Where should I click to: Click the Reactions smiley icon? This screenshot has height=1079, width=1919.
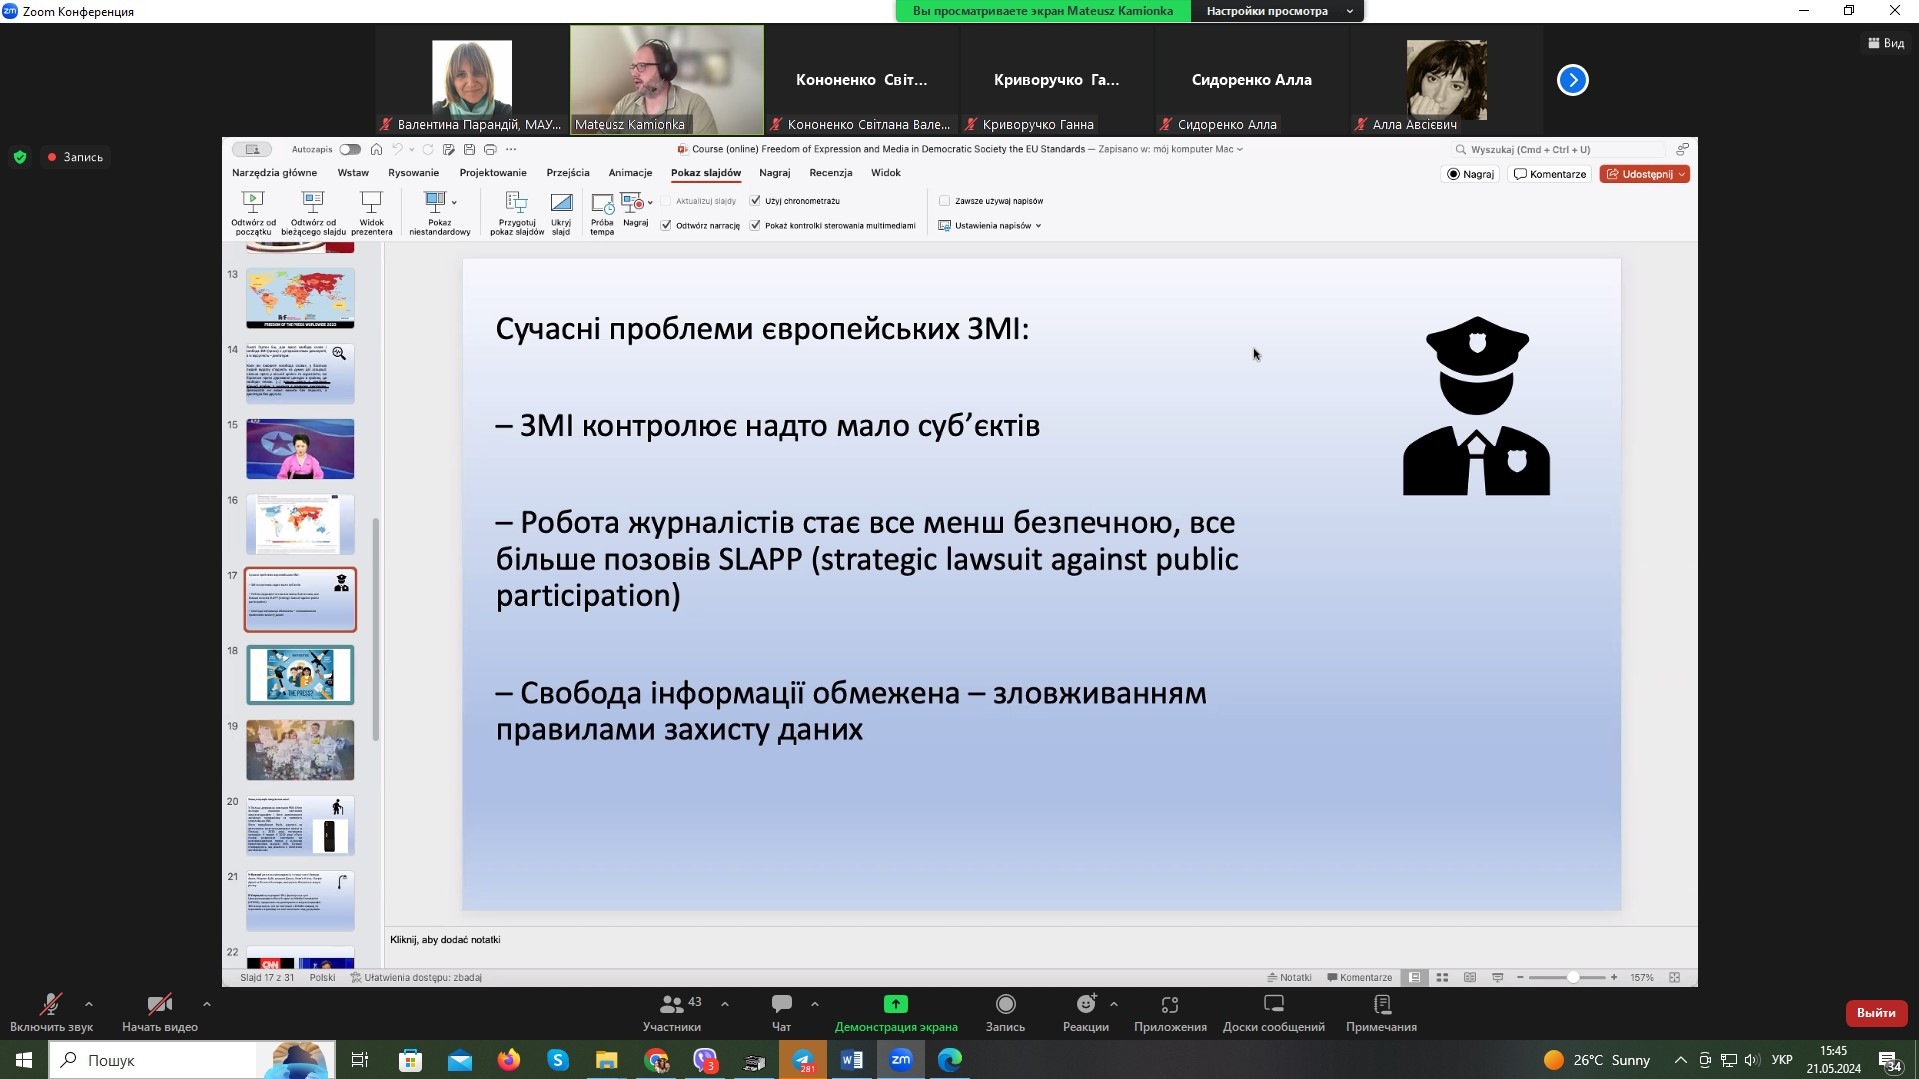(x=1086, y=1005)
